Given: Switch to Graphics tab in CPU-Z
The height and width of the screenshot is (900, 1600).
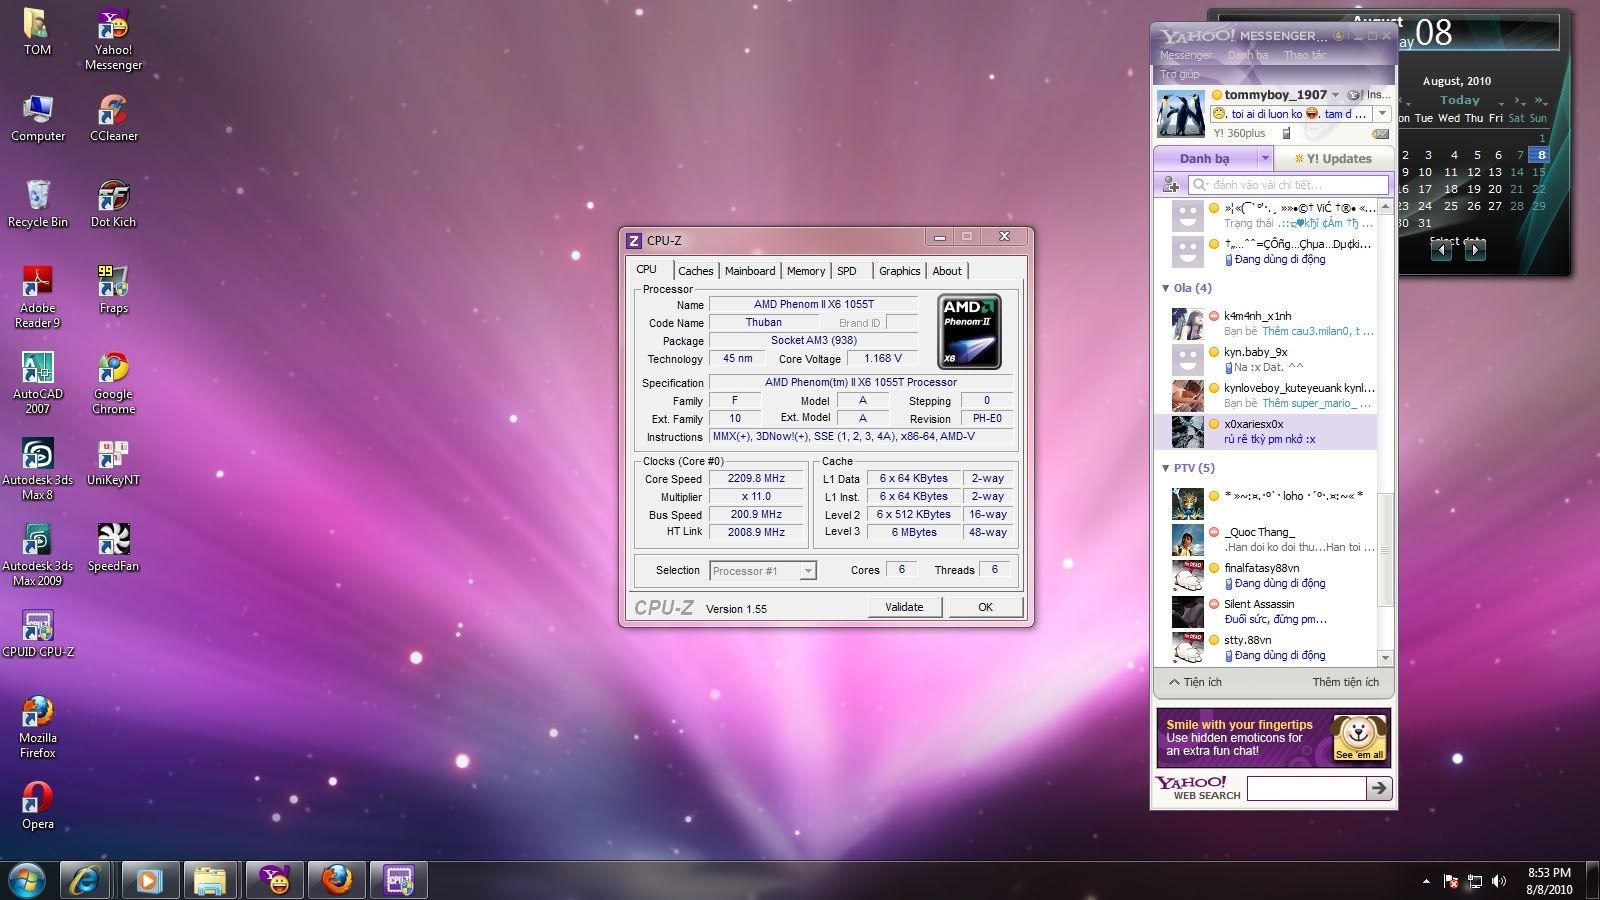Looking at the screenshot, I should 900,271.
